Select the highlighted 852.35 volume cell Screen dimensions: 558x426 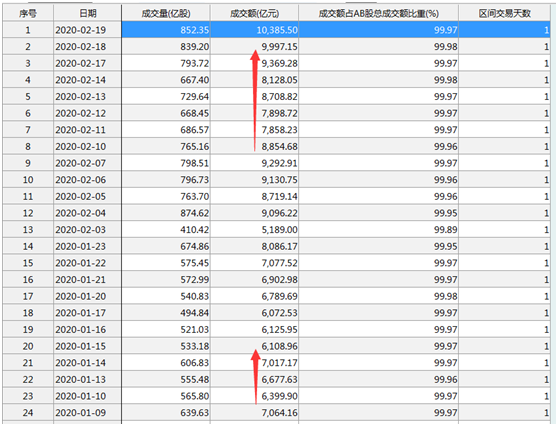(166, 30)
